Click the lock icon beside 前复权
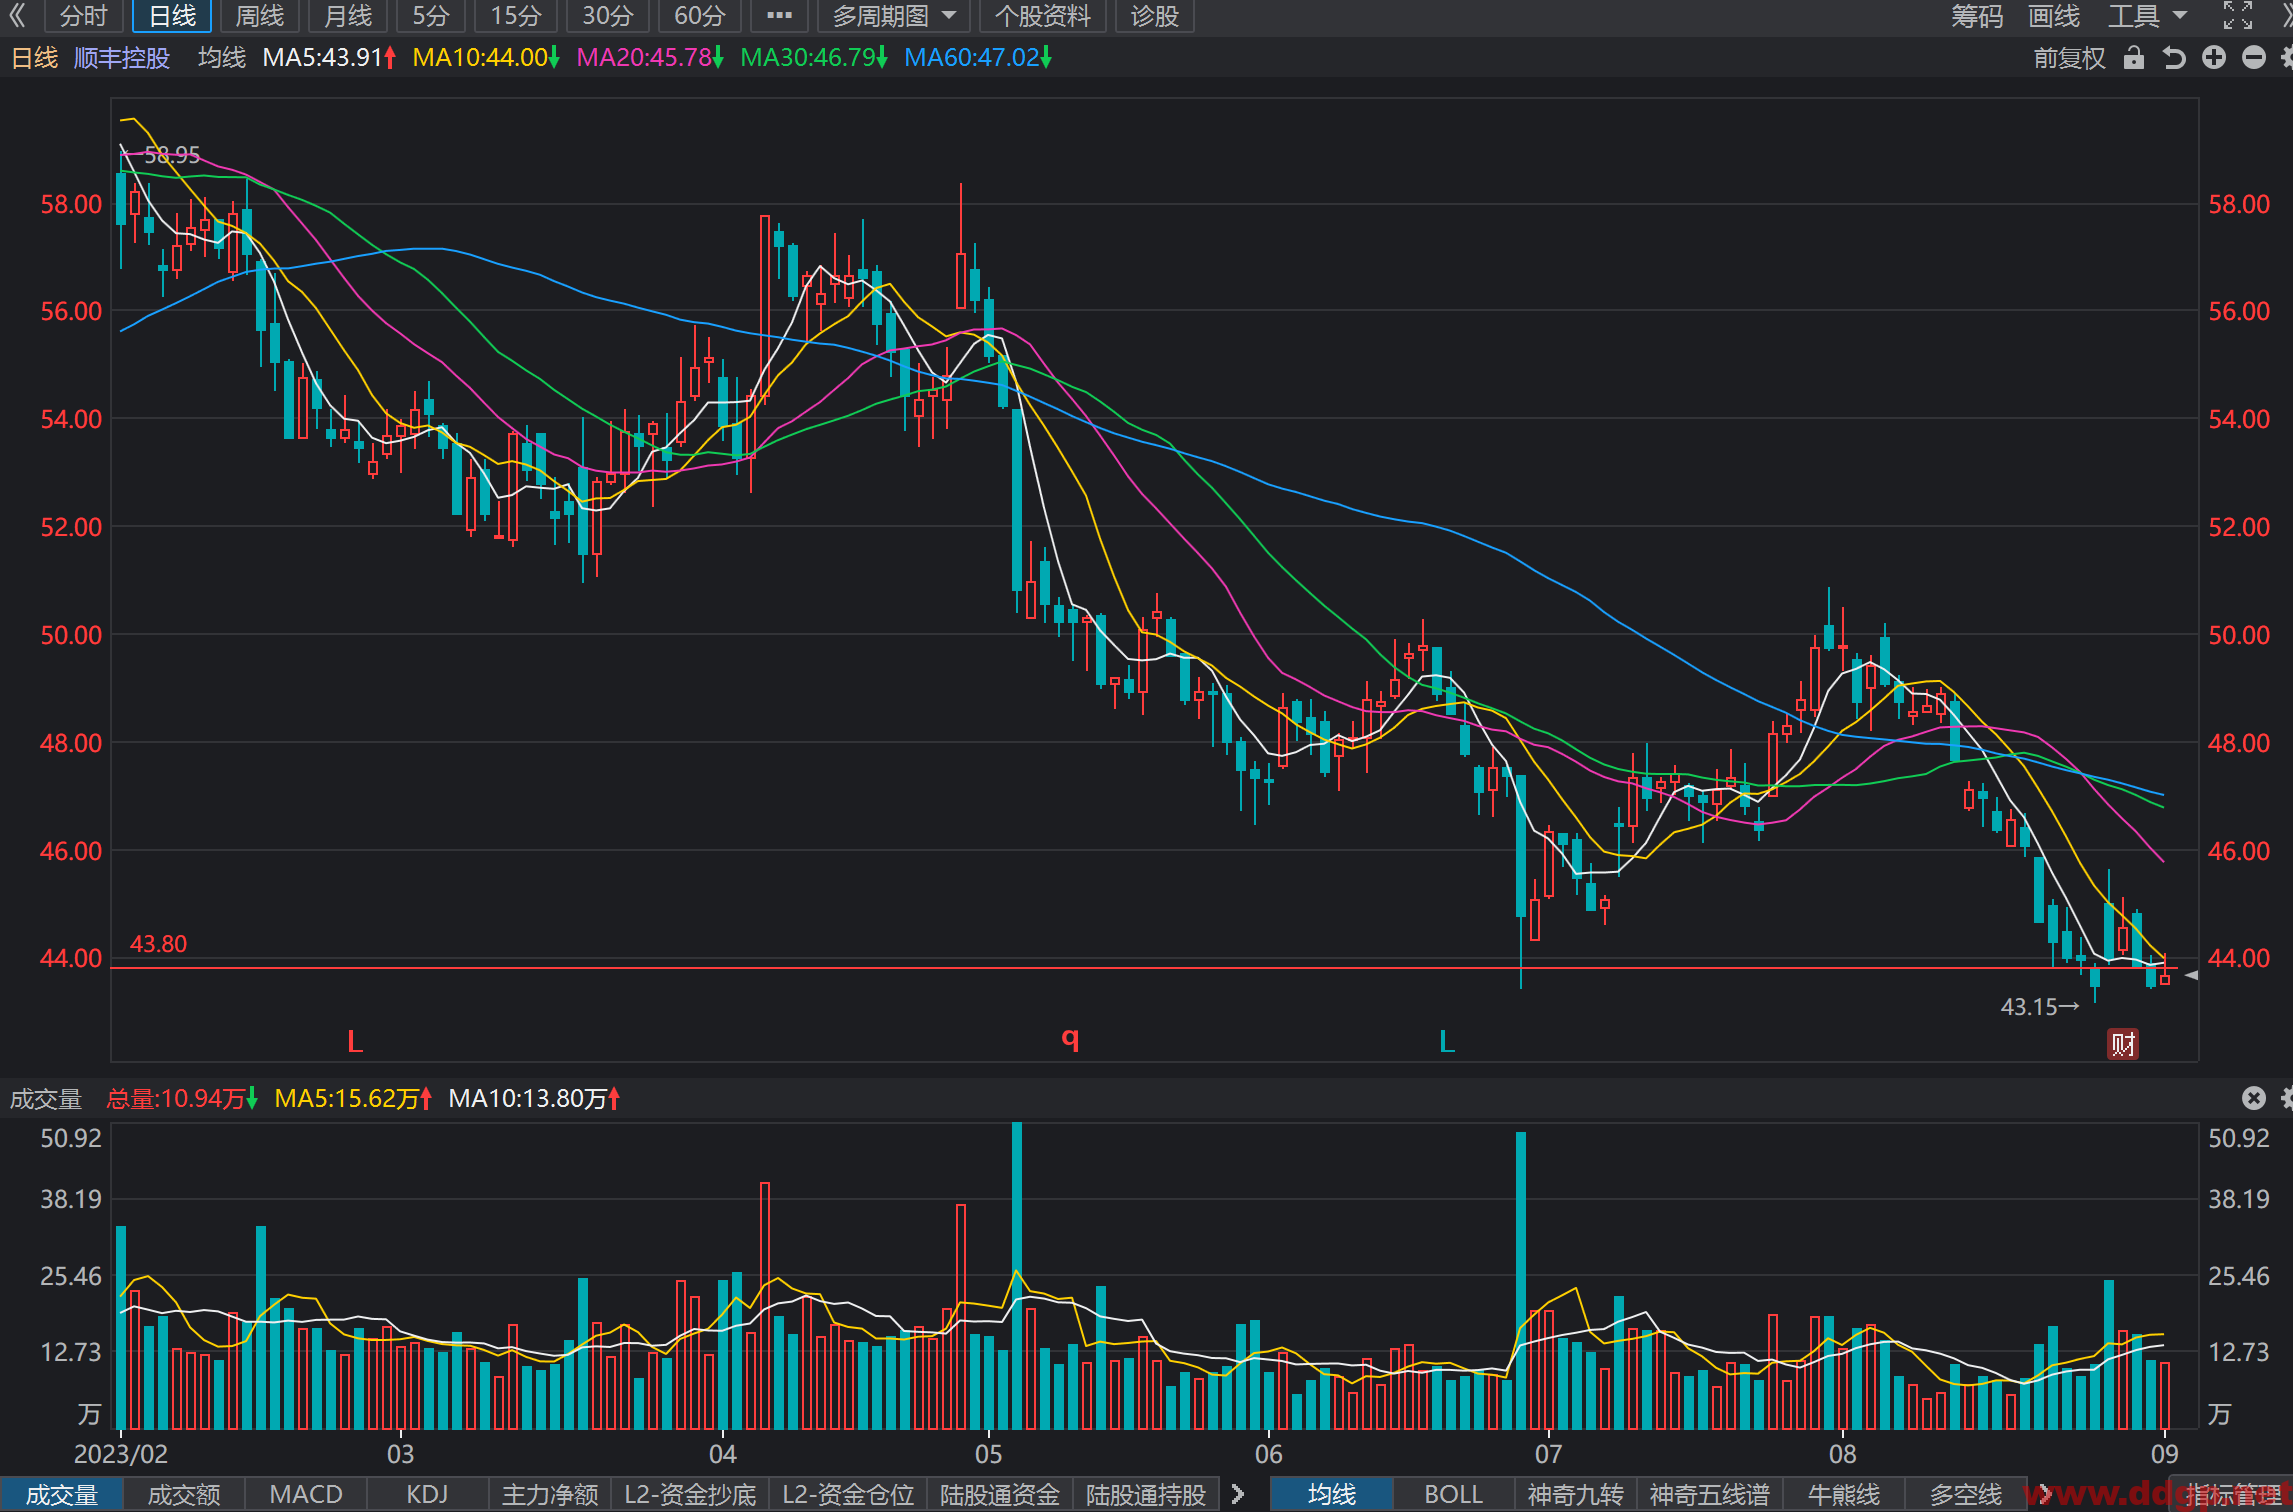 click(2133, 58)
